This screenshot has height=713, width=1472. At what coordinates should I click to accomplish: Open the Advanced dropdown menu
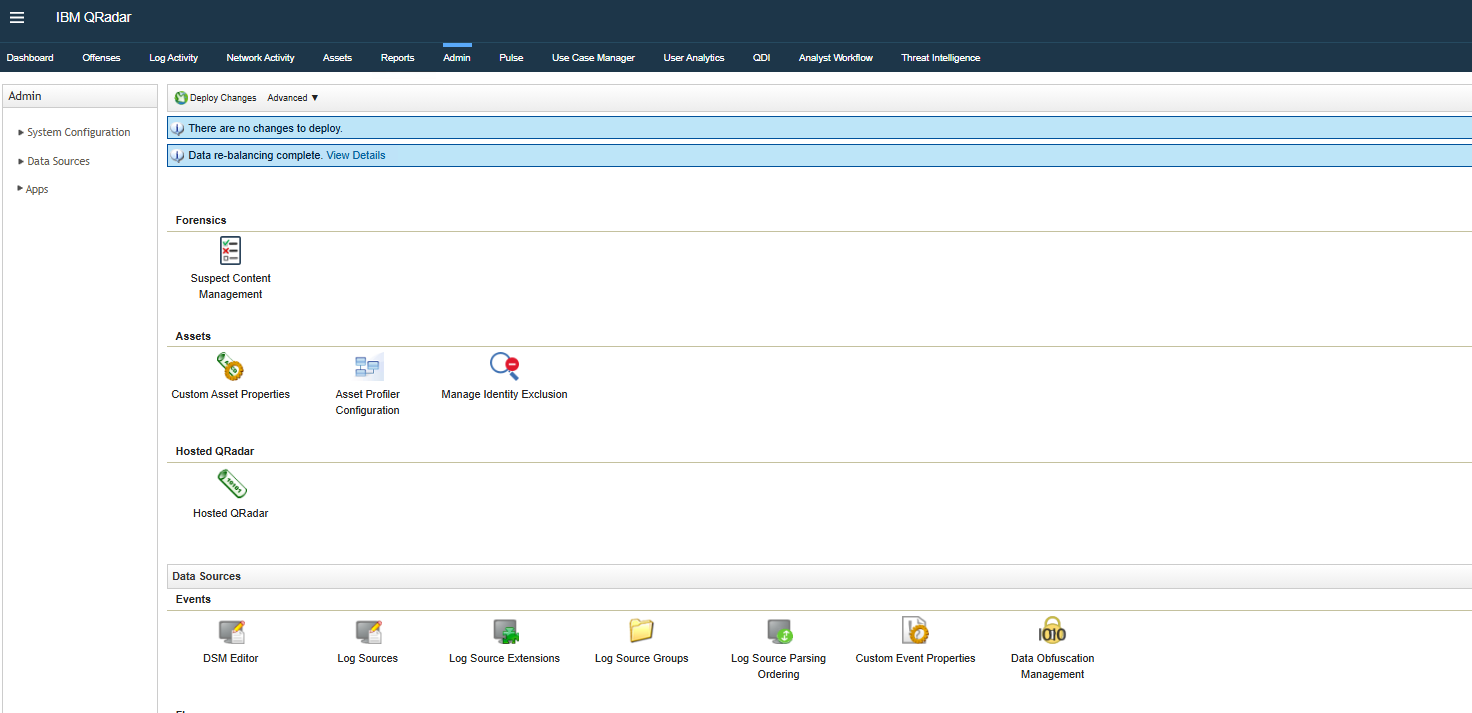[293, 98]
